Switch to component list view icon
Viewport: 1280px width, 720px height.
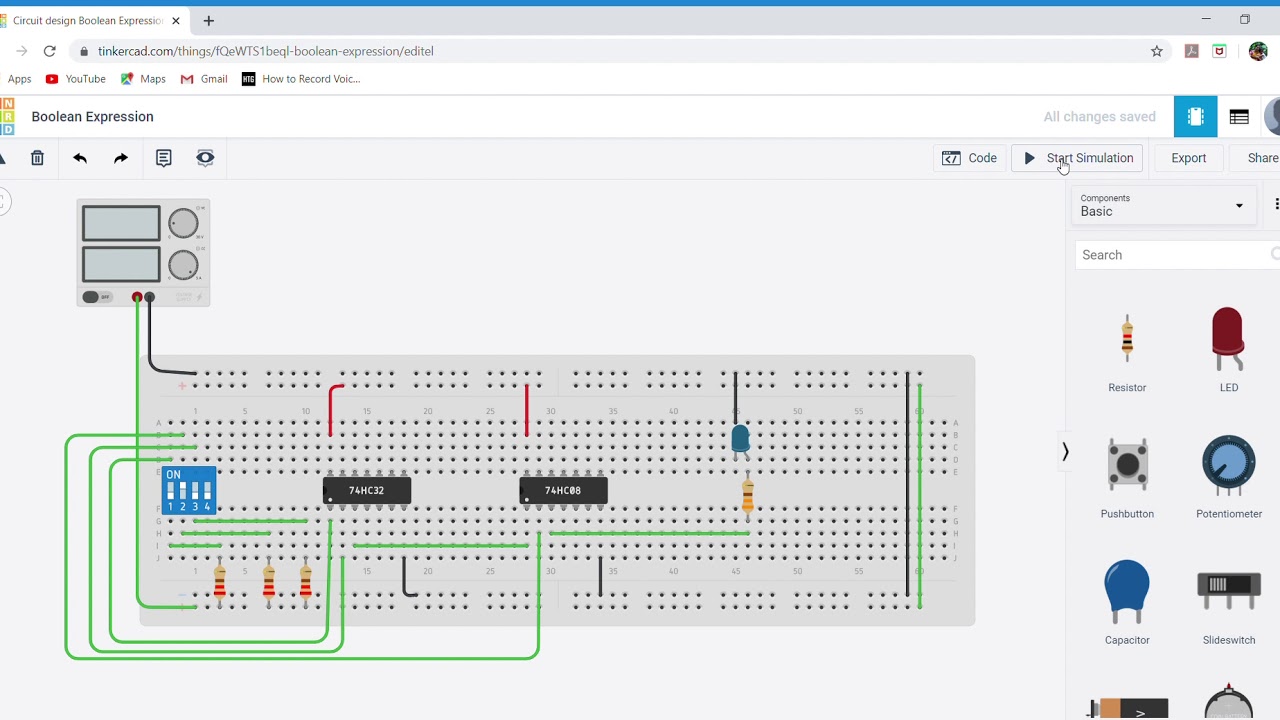[1239, 117]
